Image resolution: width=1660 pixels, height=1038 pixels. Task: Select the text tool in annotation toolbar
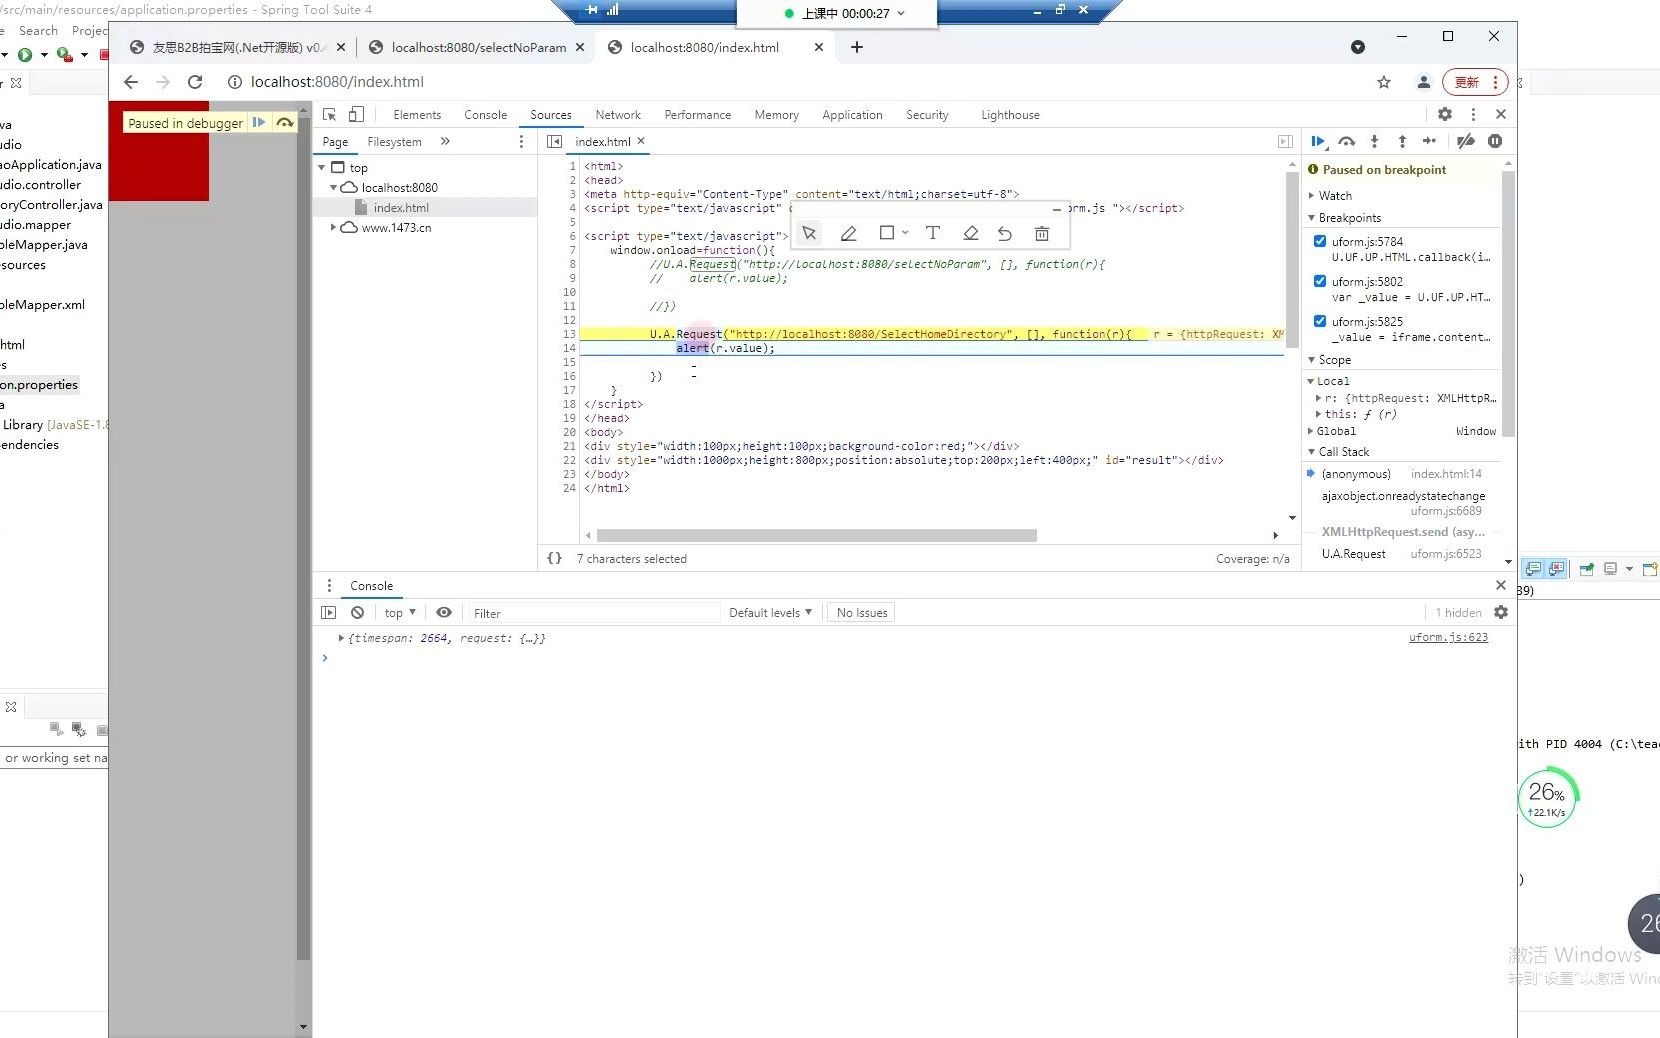[932, 233]
